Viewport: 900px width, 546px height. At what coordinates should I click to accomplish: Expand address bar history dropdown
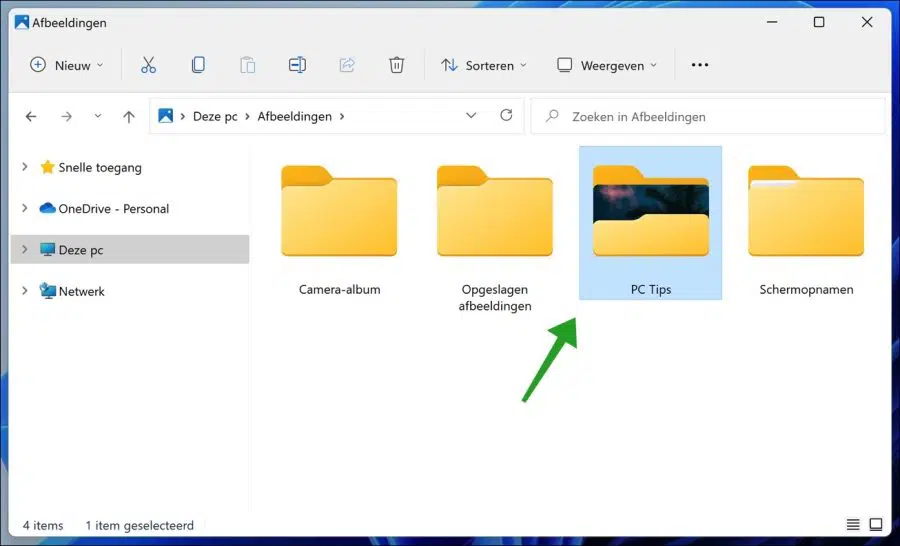pyautogui.click(x=471, y=115)
